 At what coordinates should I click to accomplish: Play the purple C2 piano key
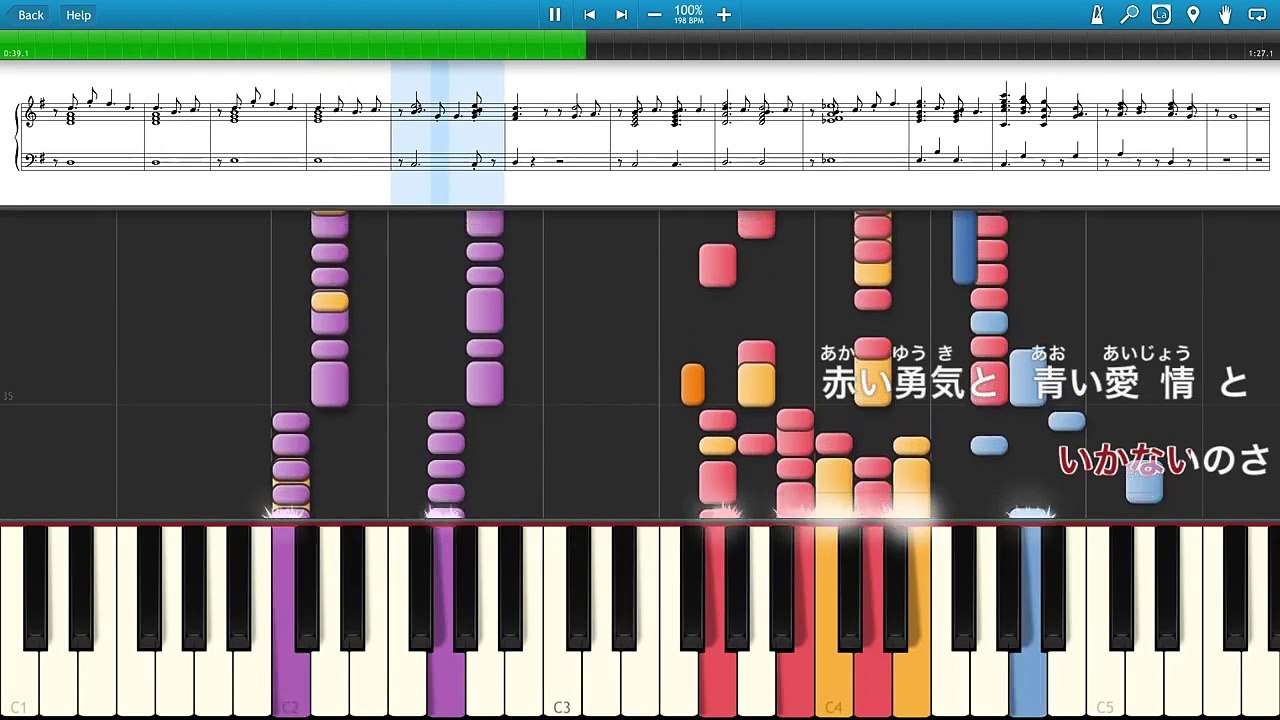pos(291,620)
